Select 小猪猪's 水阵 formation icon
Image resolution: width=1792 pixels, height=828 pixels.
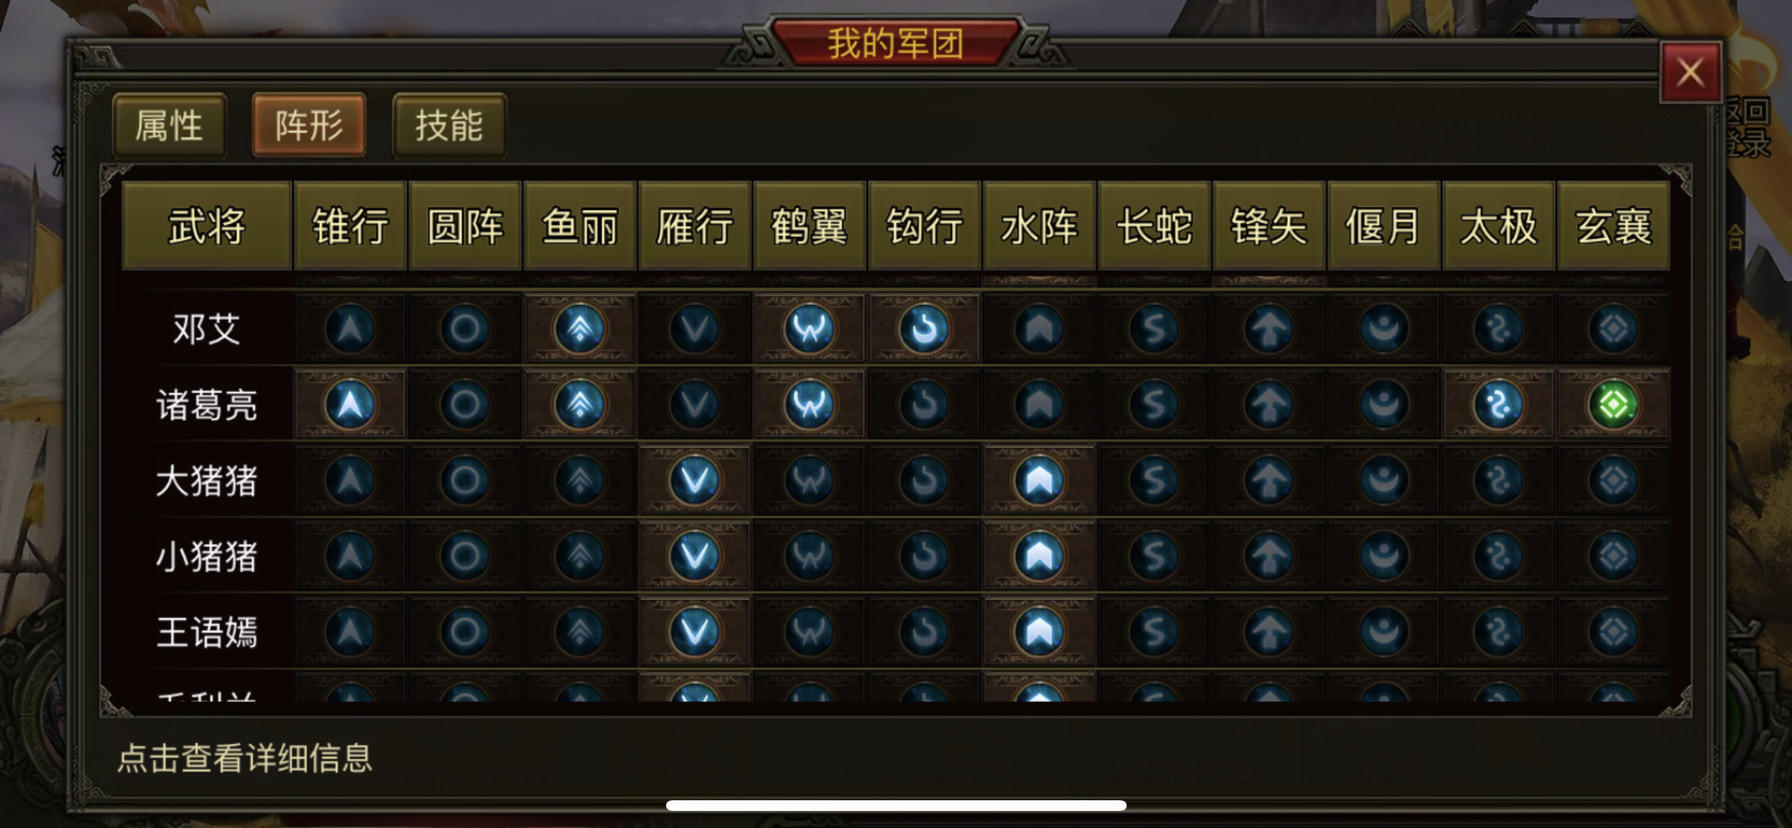(x=1040, y=556)
